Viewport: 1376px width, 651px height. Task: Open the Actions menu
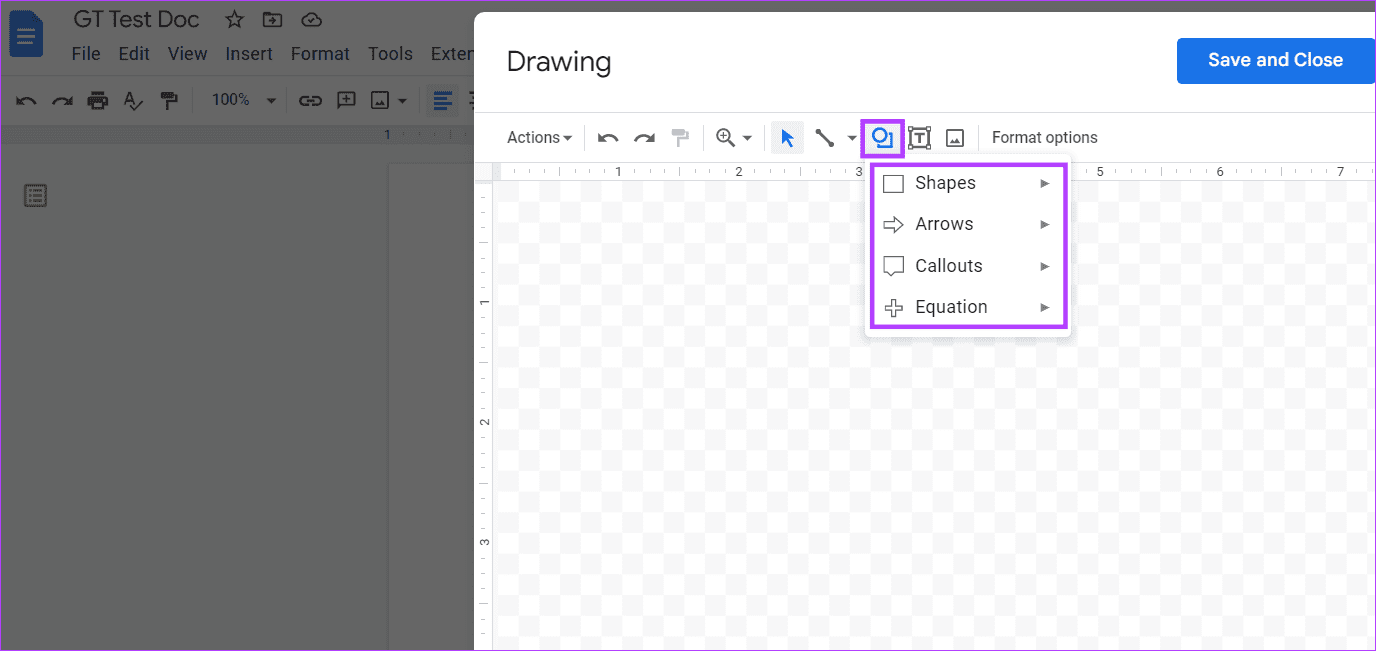(x=538, y=137)
